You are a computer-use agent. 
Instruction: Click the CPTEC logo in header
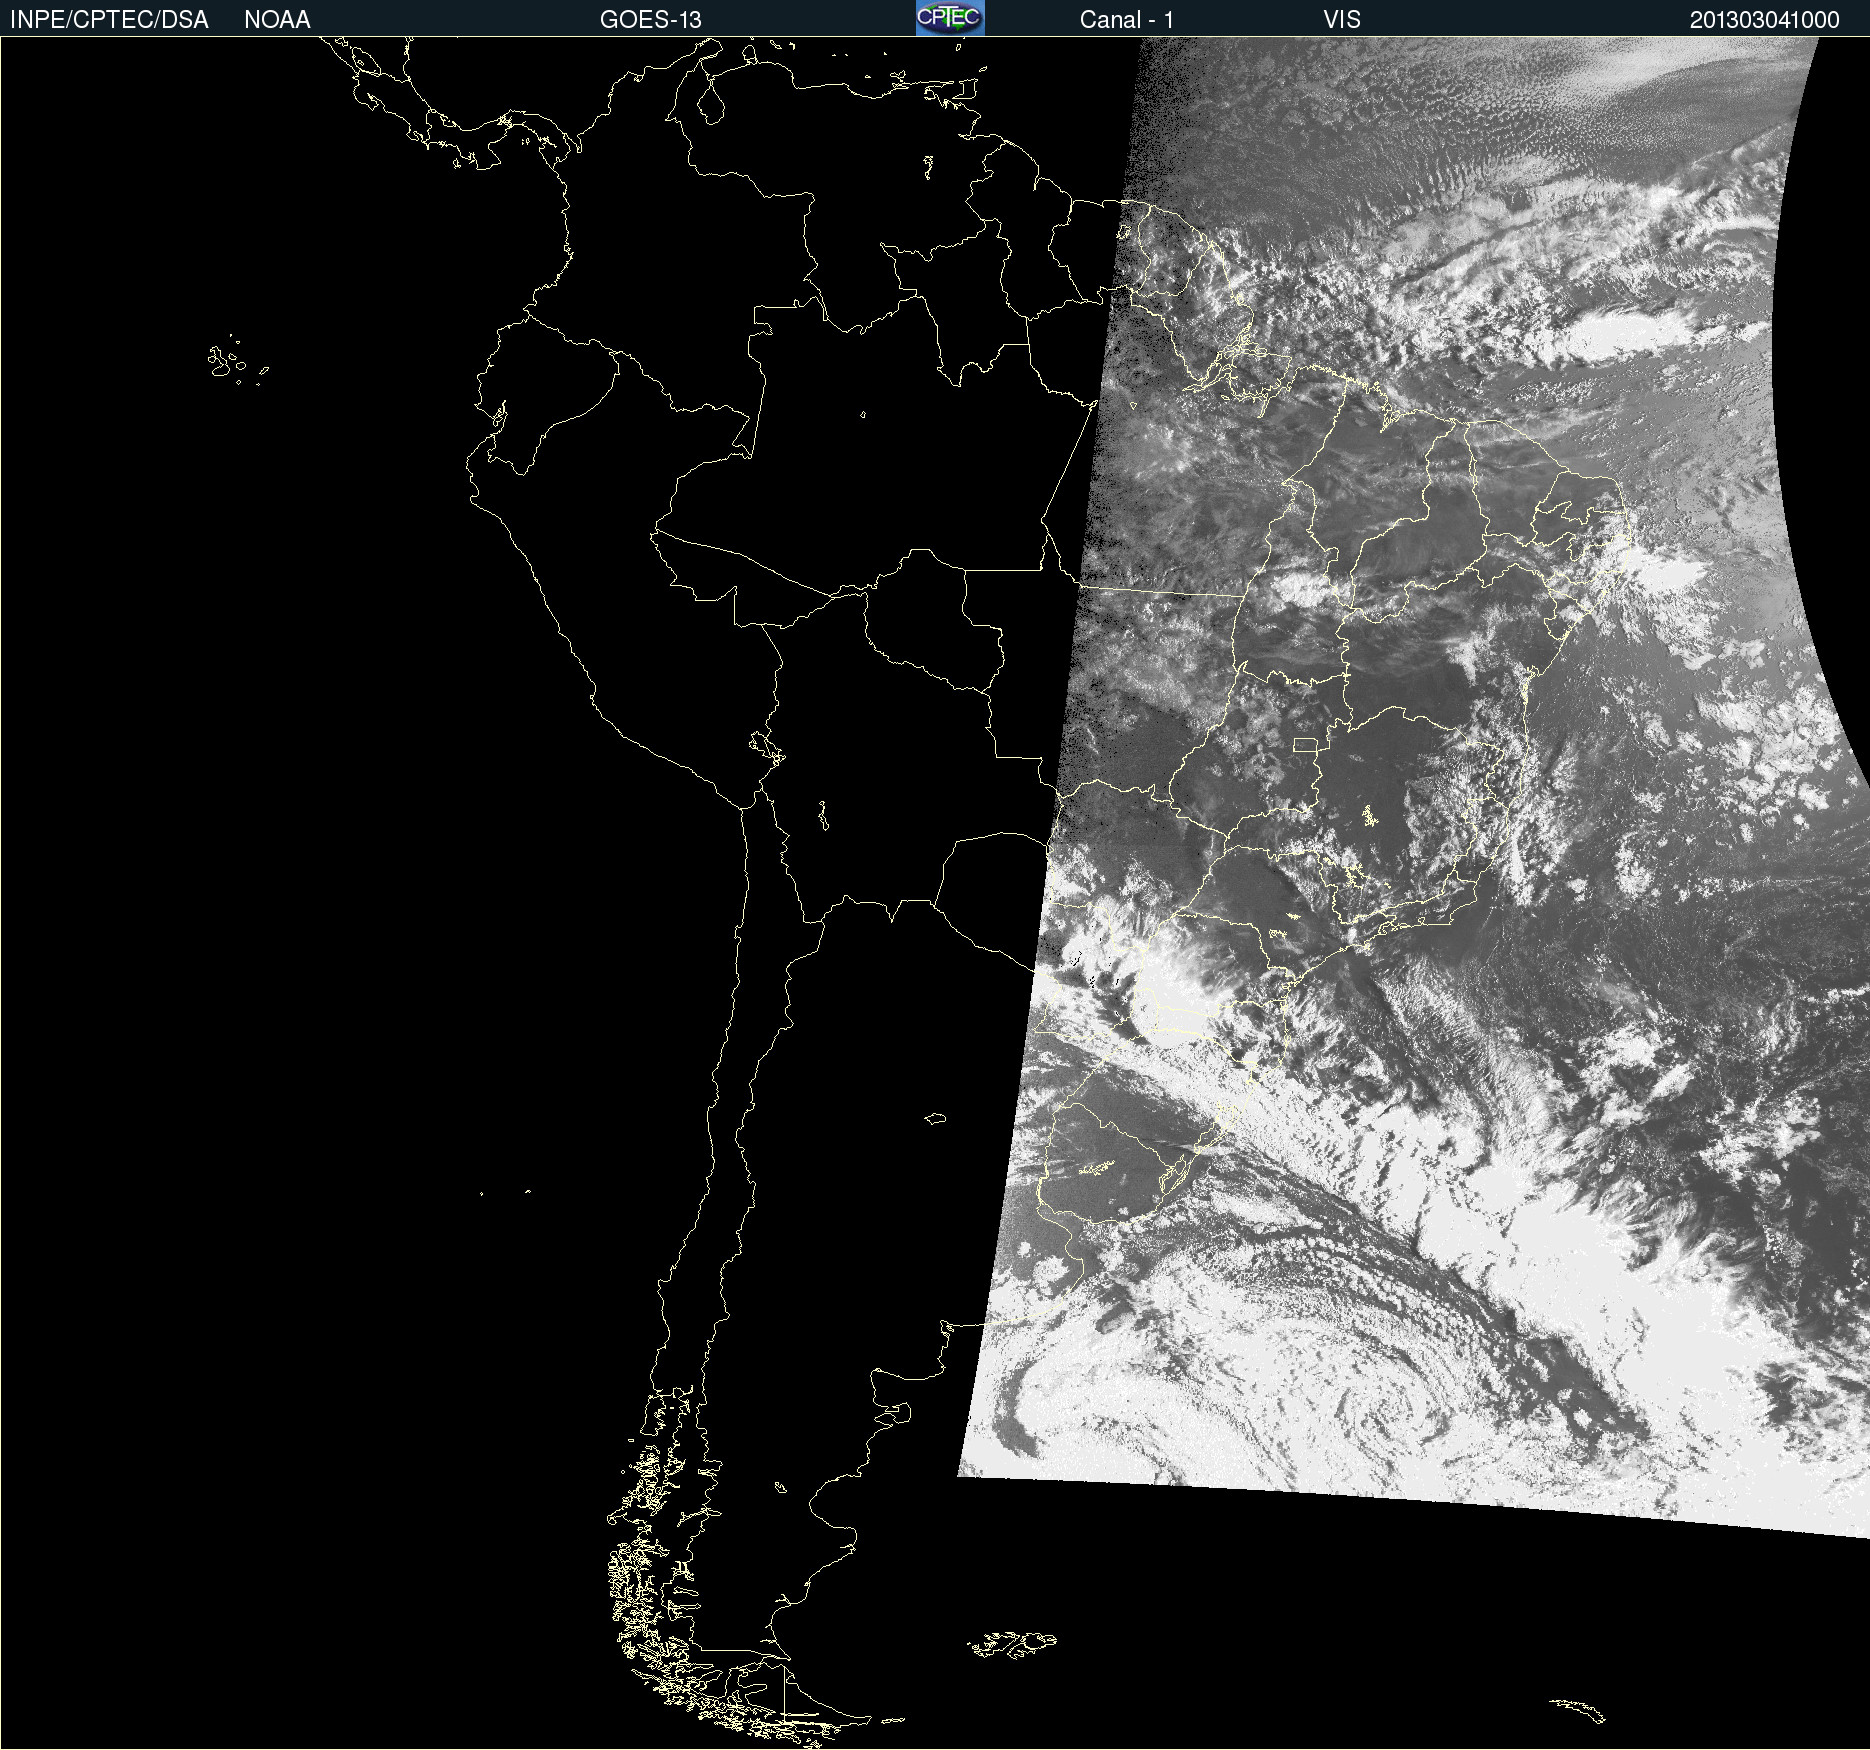950,18
